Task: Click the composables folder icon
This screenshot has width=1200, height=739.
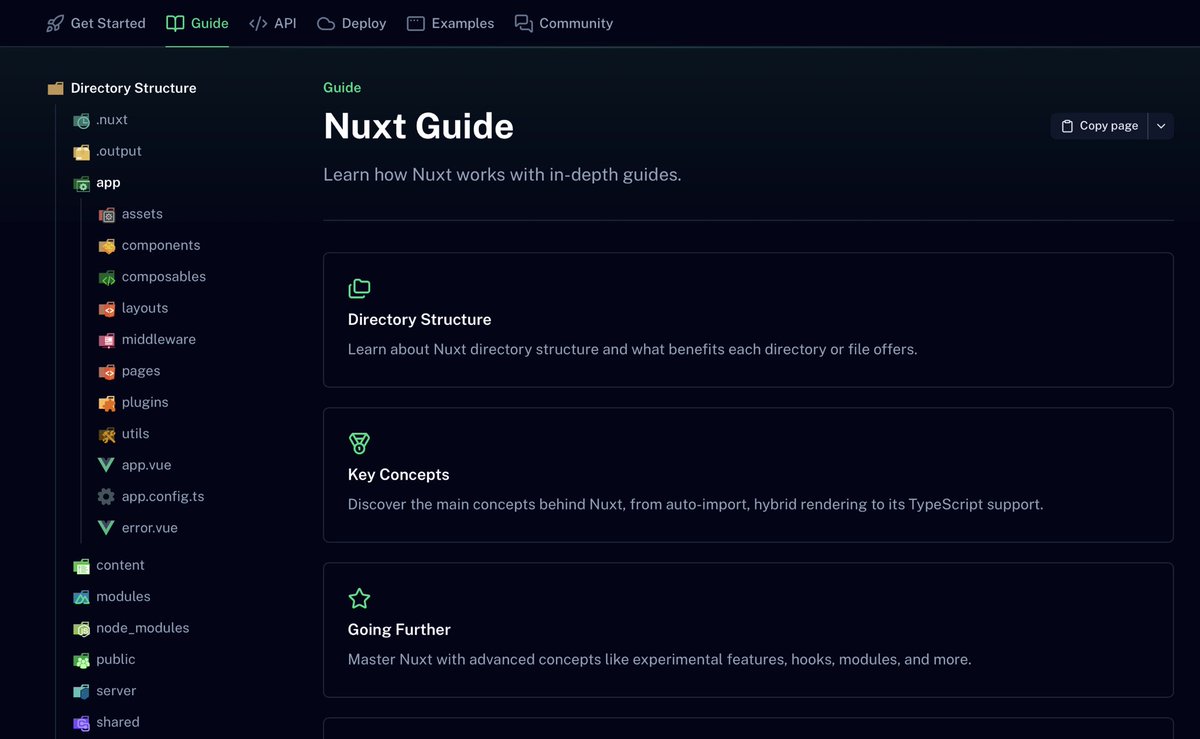Action: [107, 277]
